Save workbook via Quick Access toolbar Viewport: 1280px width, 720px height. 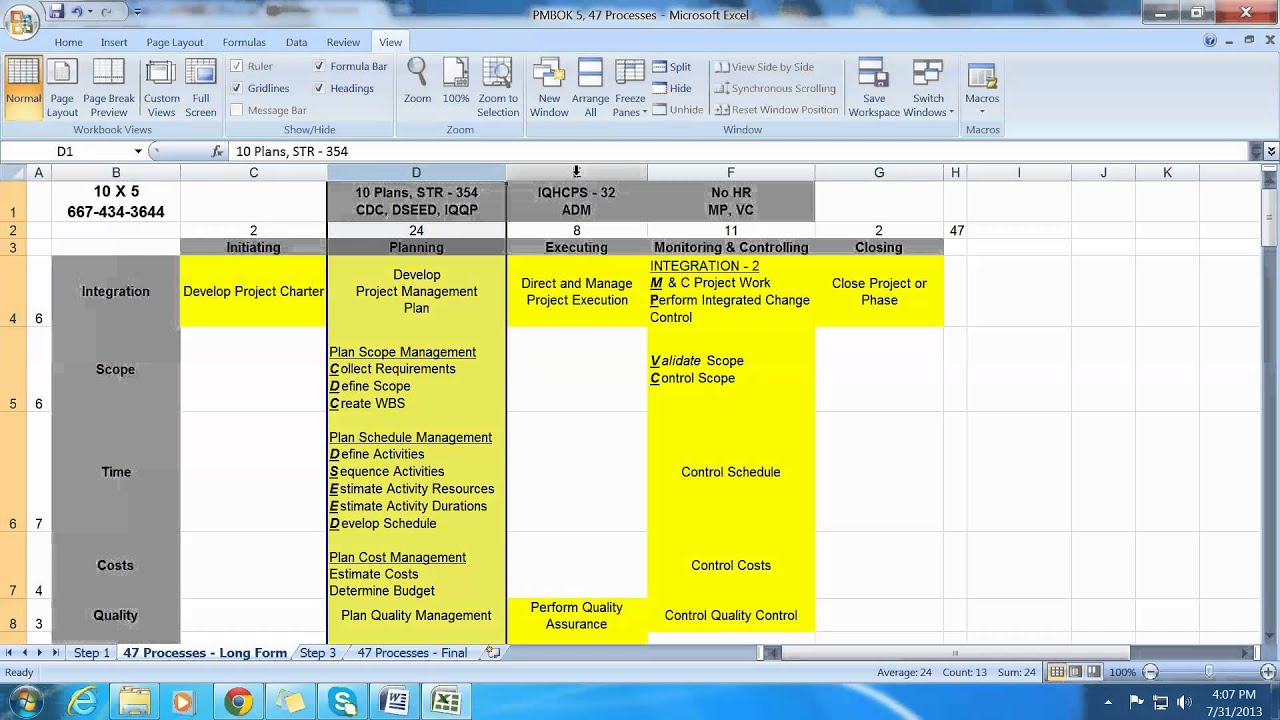(x=57, y=12)
